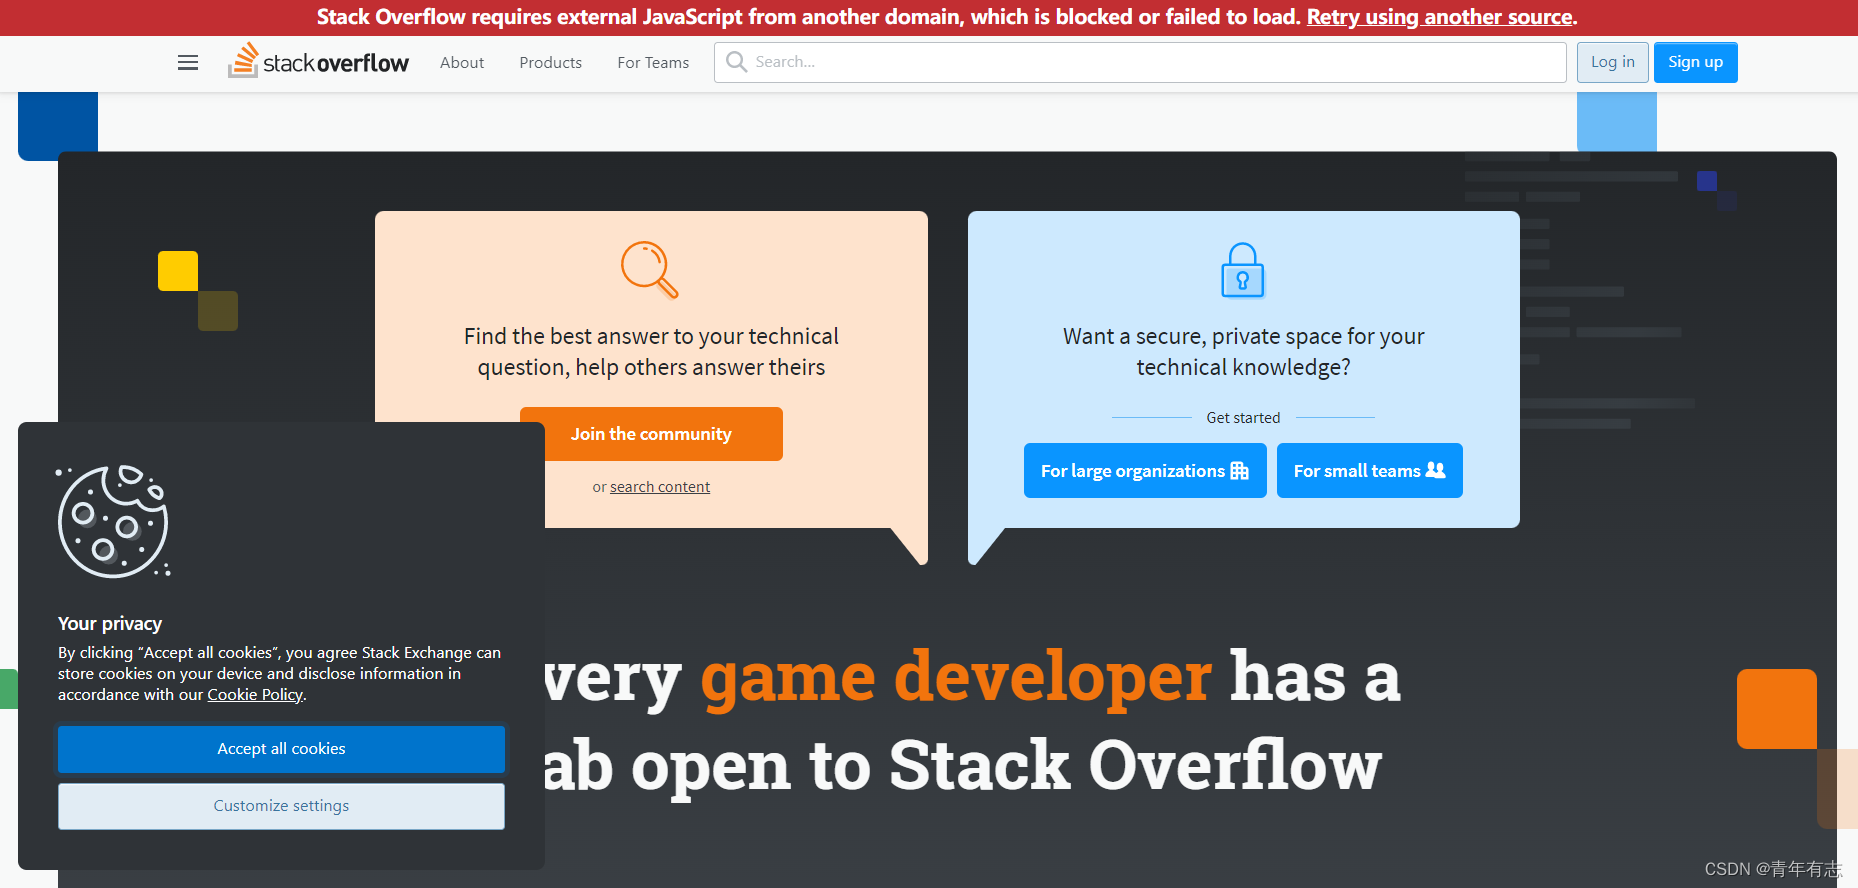Screen dimensions: 1858x888
Task: Accept all cookies
Action: click(x=281, y=749)
